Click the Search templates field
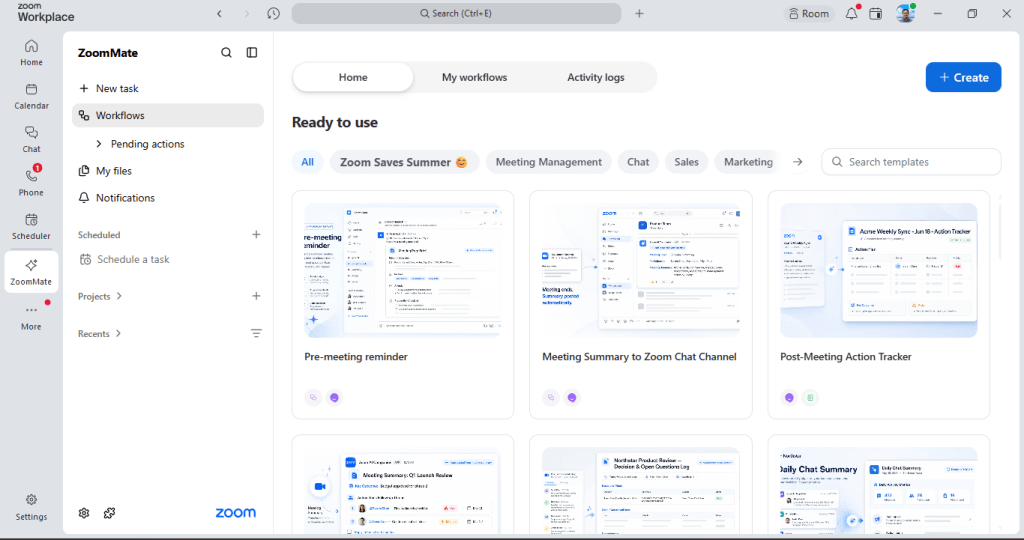This screenshot has height=540, width=1024. pyautogui.click(x=911, y=162)
